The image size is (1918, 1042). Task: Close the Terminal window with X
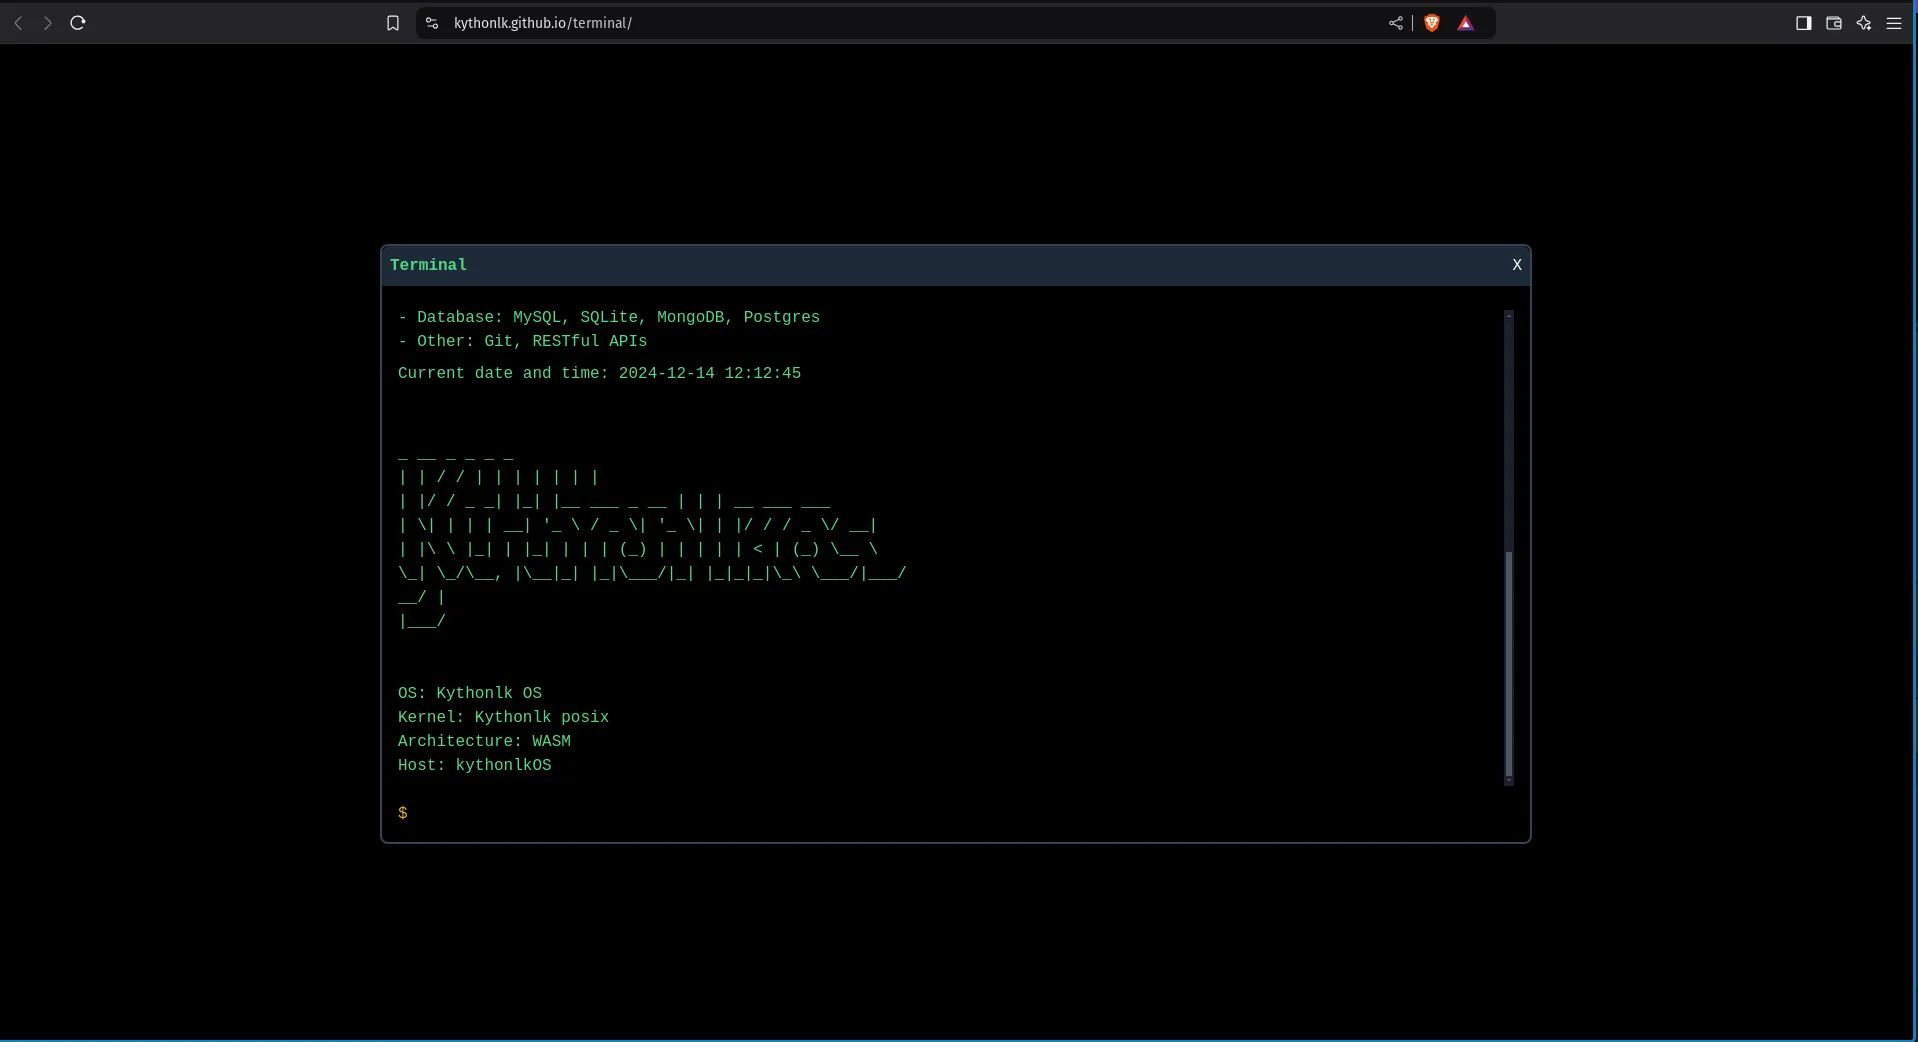click(1517, 265)
